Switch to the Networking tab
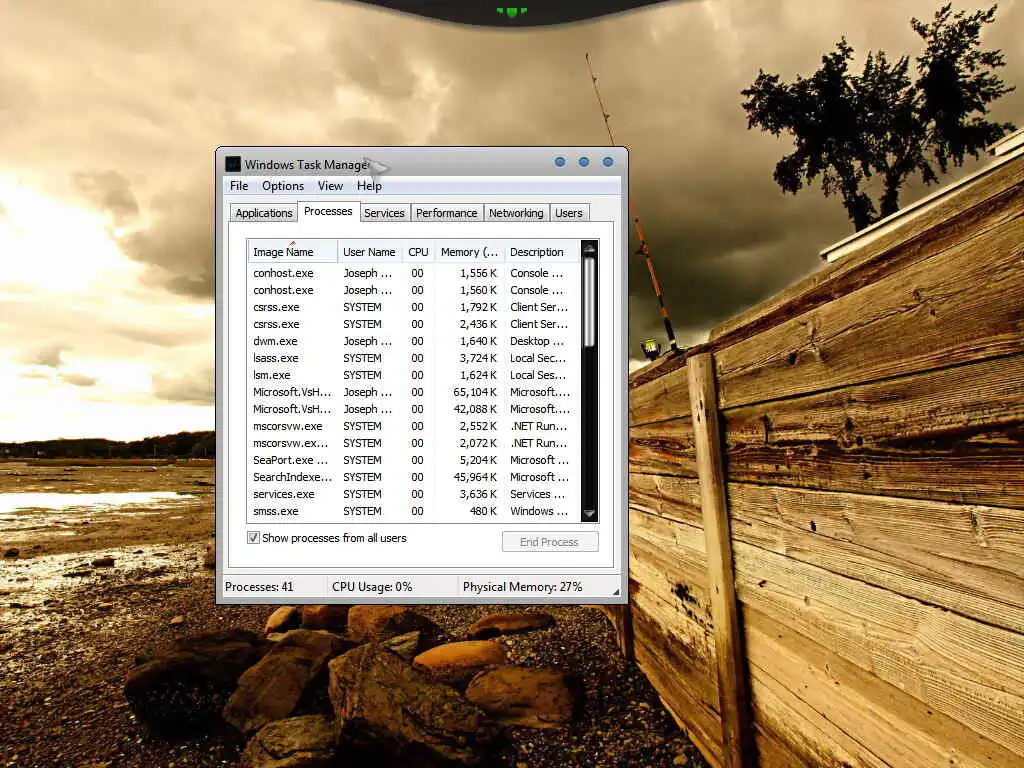1024x768 pixels. (x=516, y=213)
